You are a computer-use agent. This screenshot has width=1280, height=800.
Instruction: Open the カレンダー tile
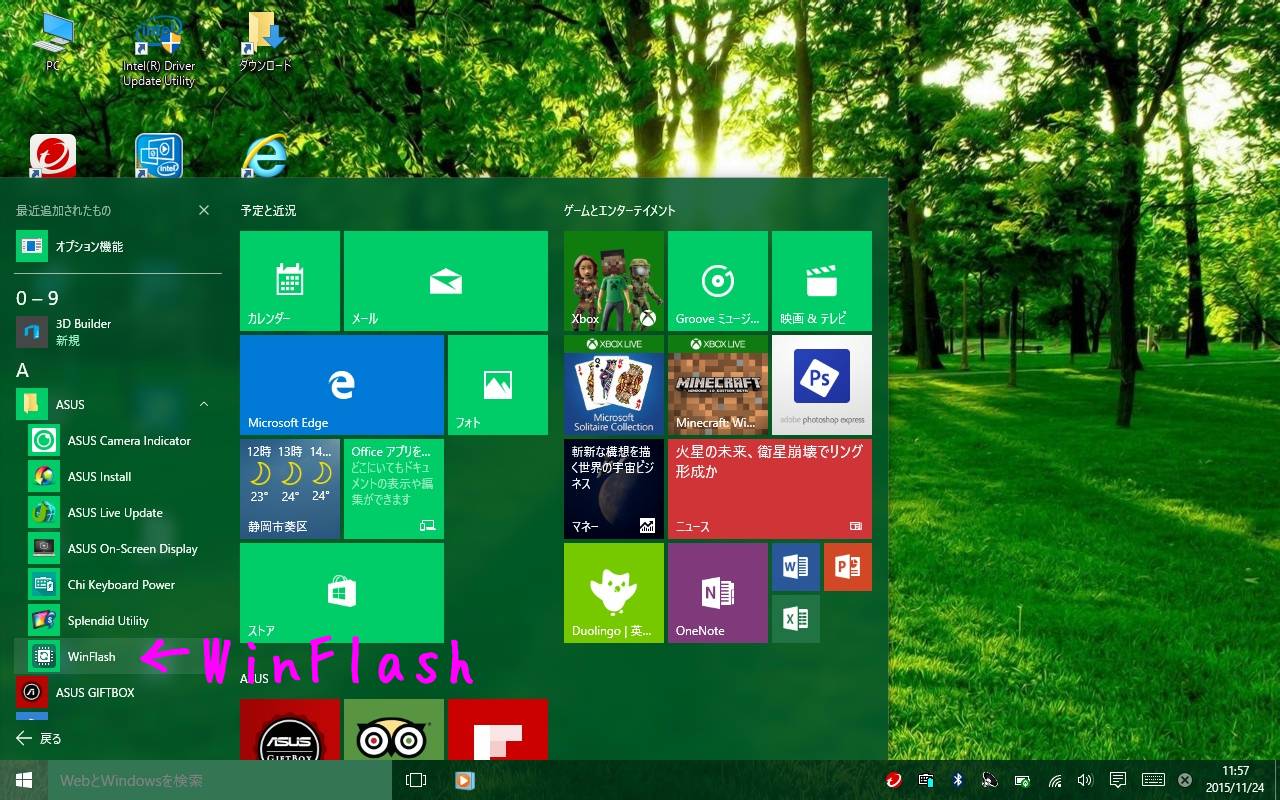[x=290, y=281]
